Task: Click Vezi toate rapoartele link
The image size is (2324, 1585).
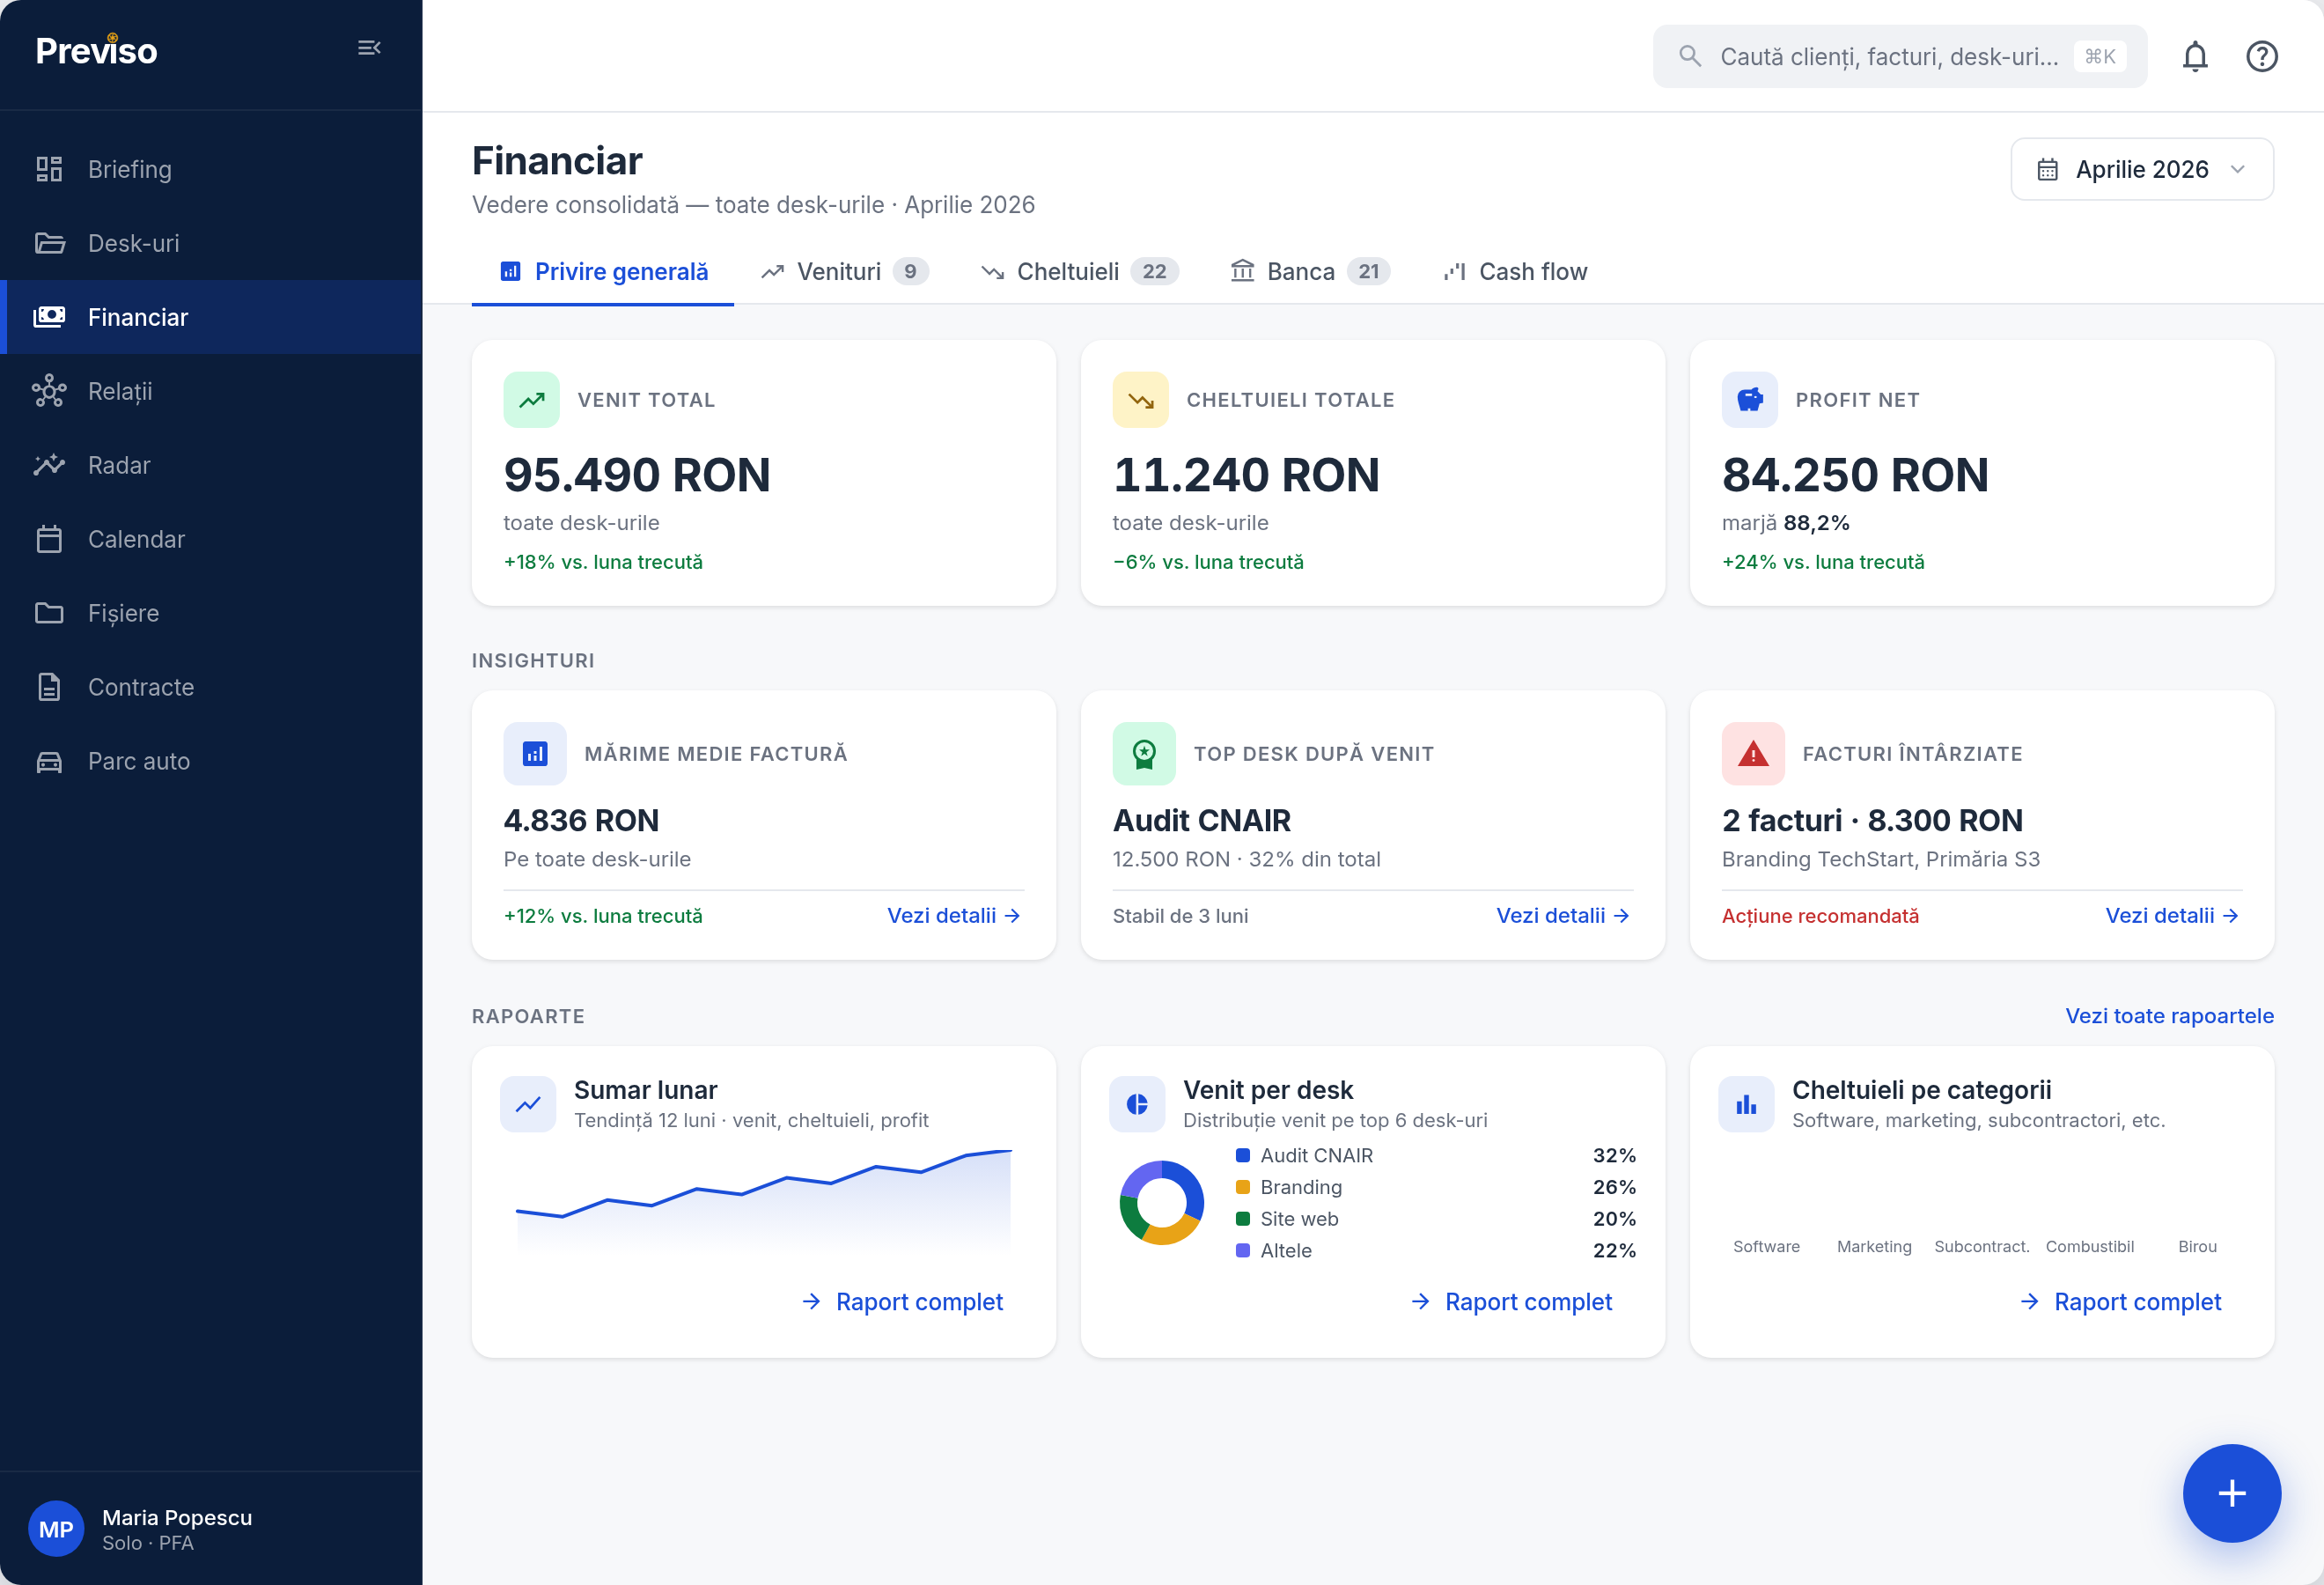Action: 2169,1015
